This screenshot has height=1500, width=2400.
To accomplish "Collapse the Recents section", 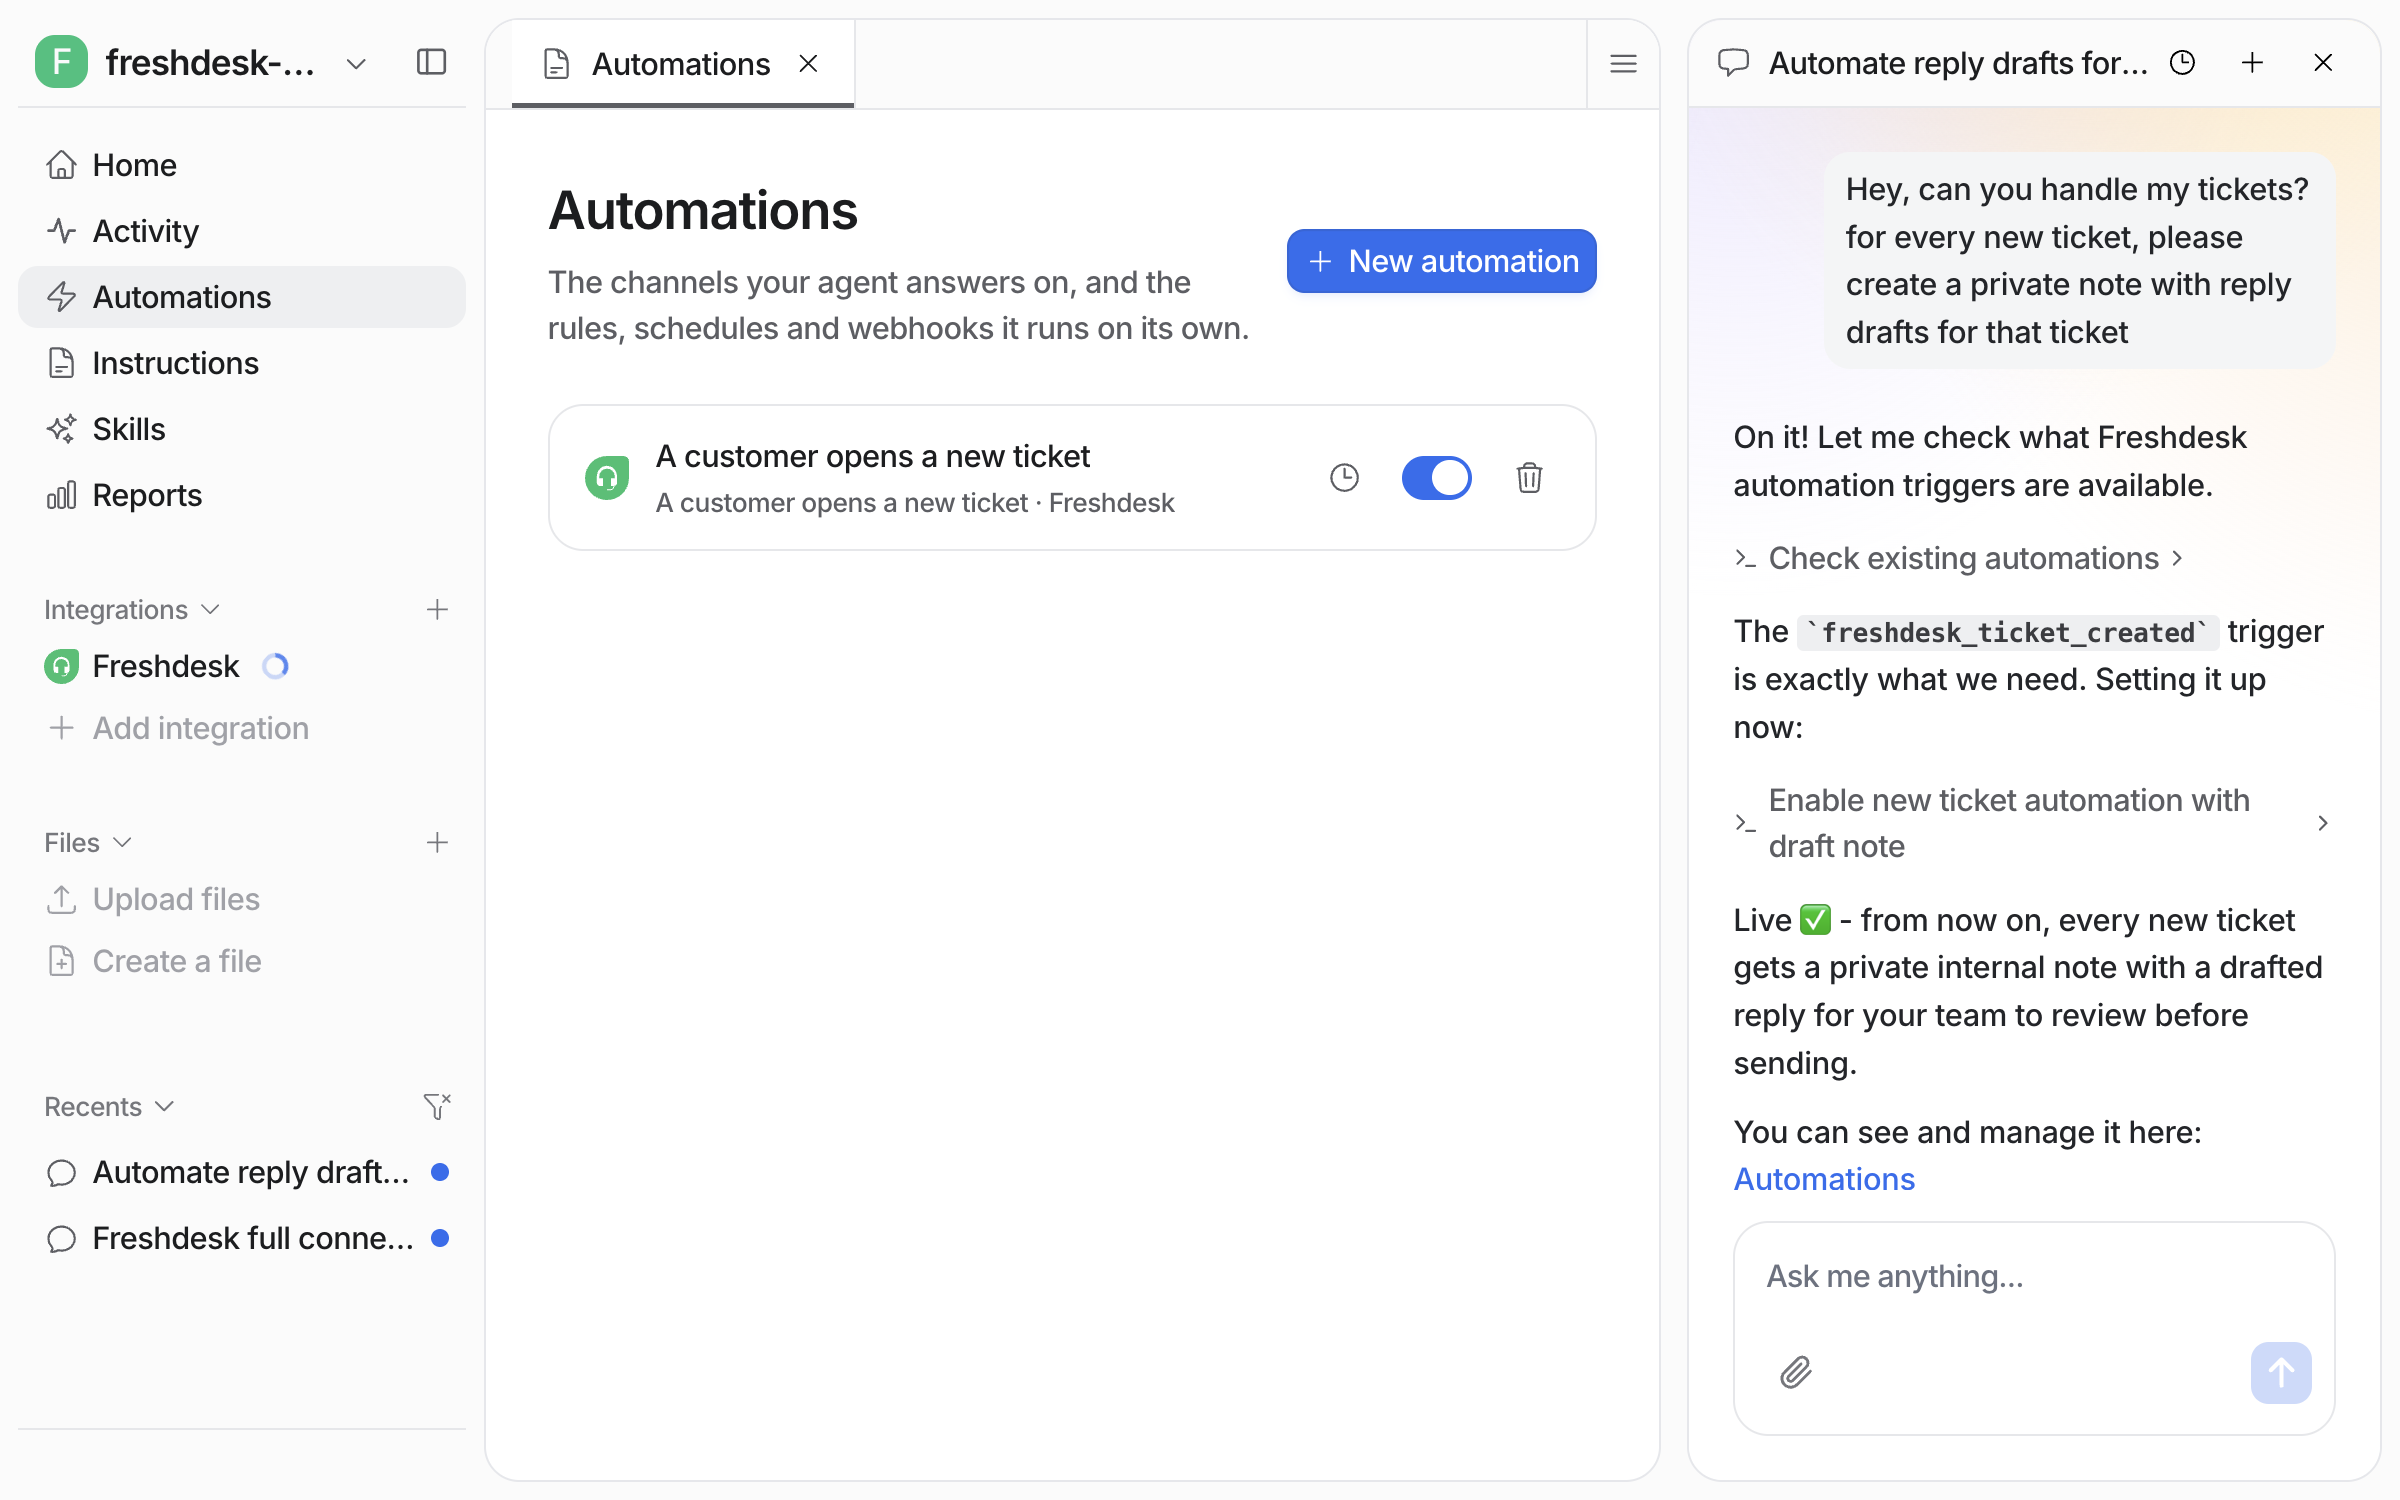I will [109, 1106].
